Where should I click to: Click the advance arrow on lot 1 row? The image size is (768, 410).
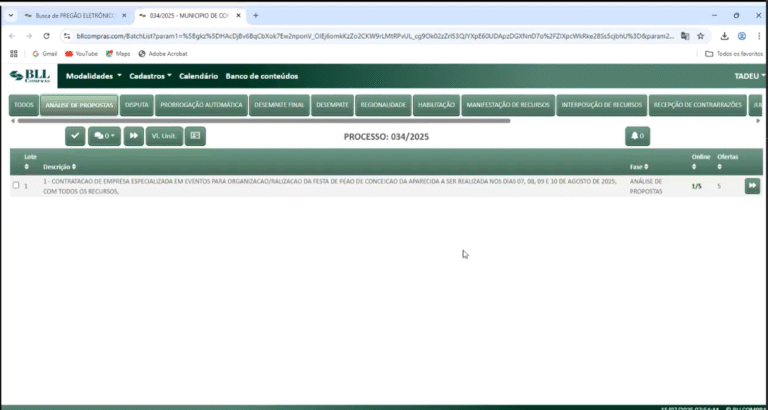[752, 186]
